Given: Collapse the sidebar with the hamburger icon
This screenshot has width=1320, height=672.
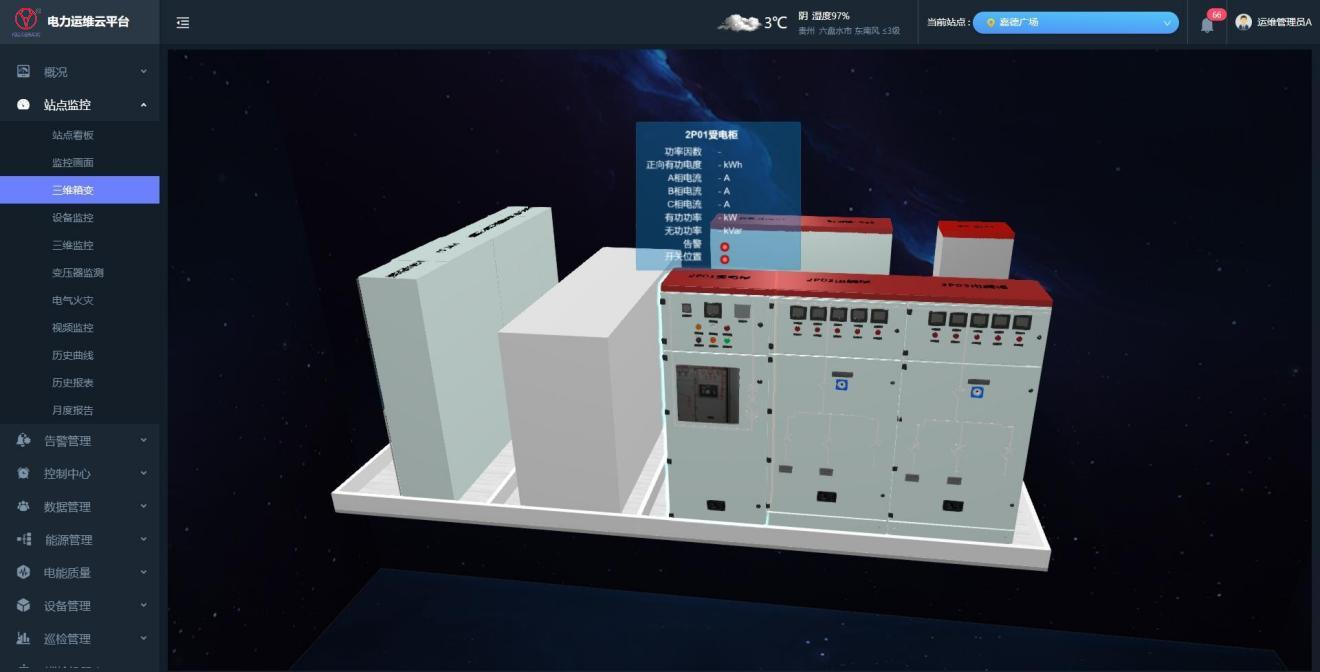Looking at the screenshot, I should [183, 23].
